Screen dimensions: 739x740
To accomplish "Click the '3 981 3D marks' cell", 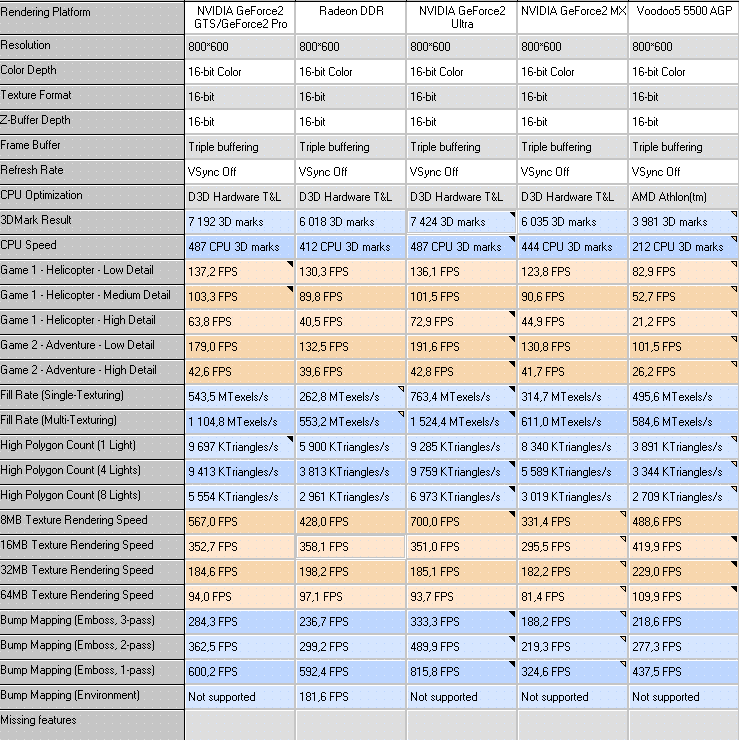I will (x=684, y=222).
